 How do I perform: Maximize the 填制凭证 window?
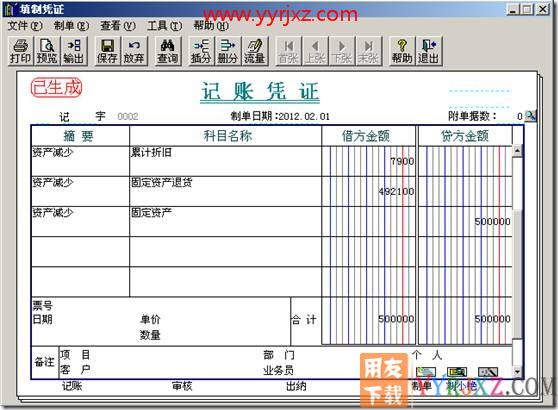(x=527, y=9)
